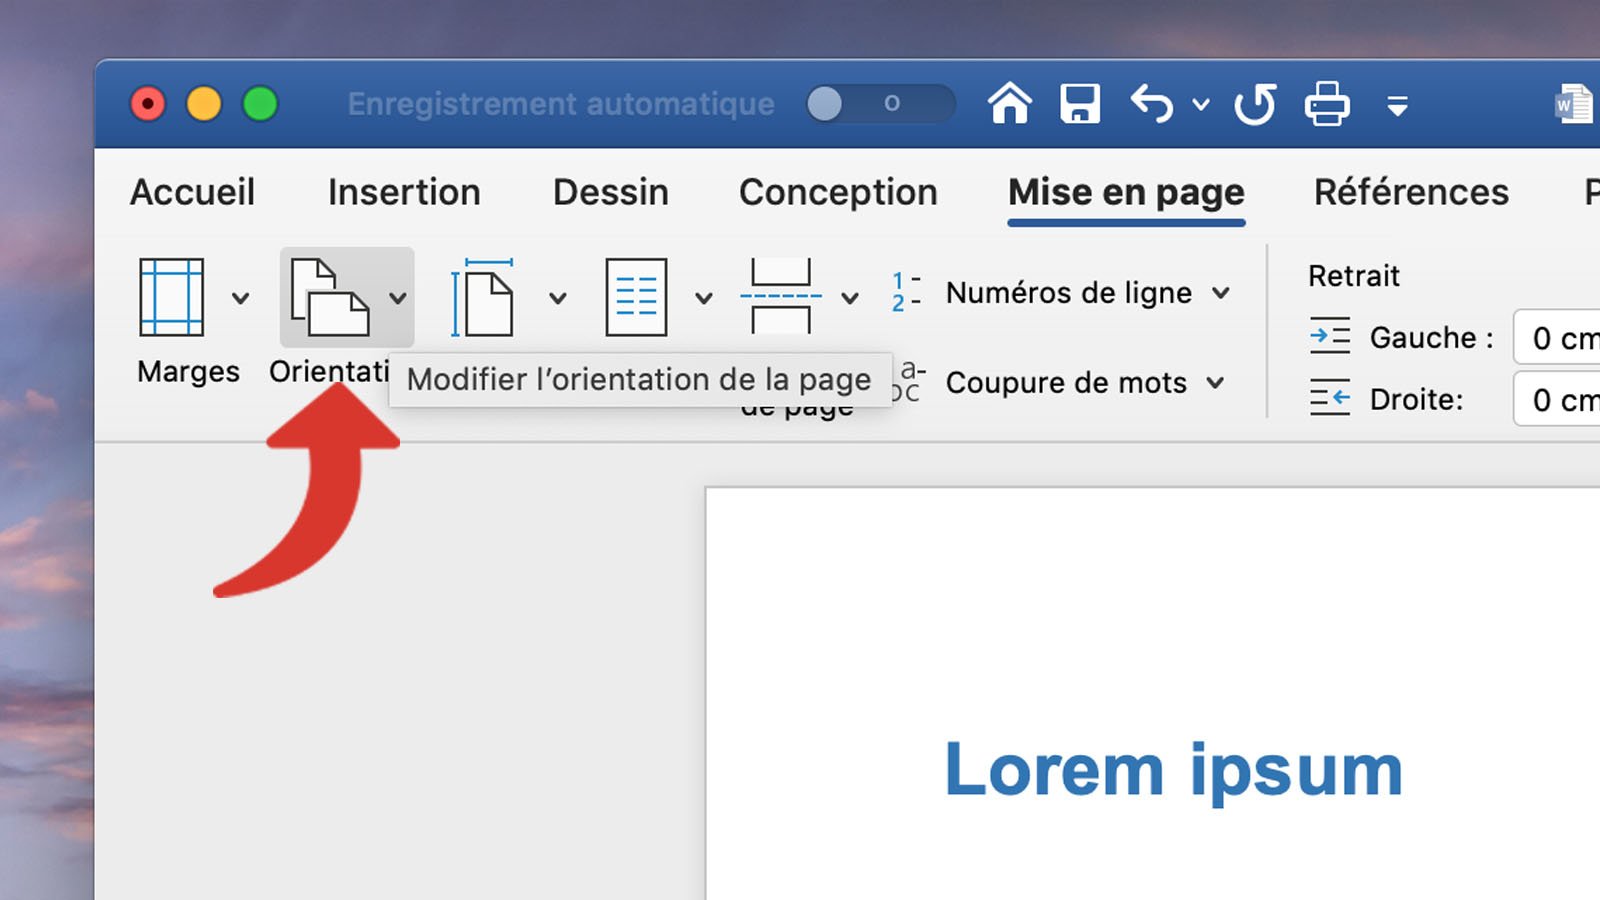Click the Orientation page icon
The height and width of the screenshot is (900, 1600).
pyautogui.click(x=330, y=297)
